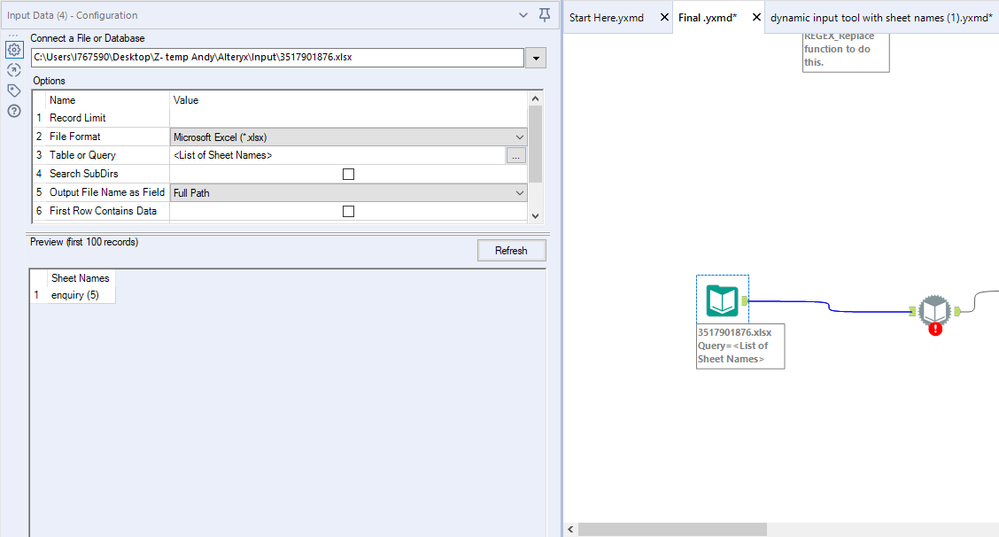
Task: Open the Annotation tag icon in sidebar
Action: (14, 90)
